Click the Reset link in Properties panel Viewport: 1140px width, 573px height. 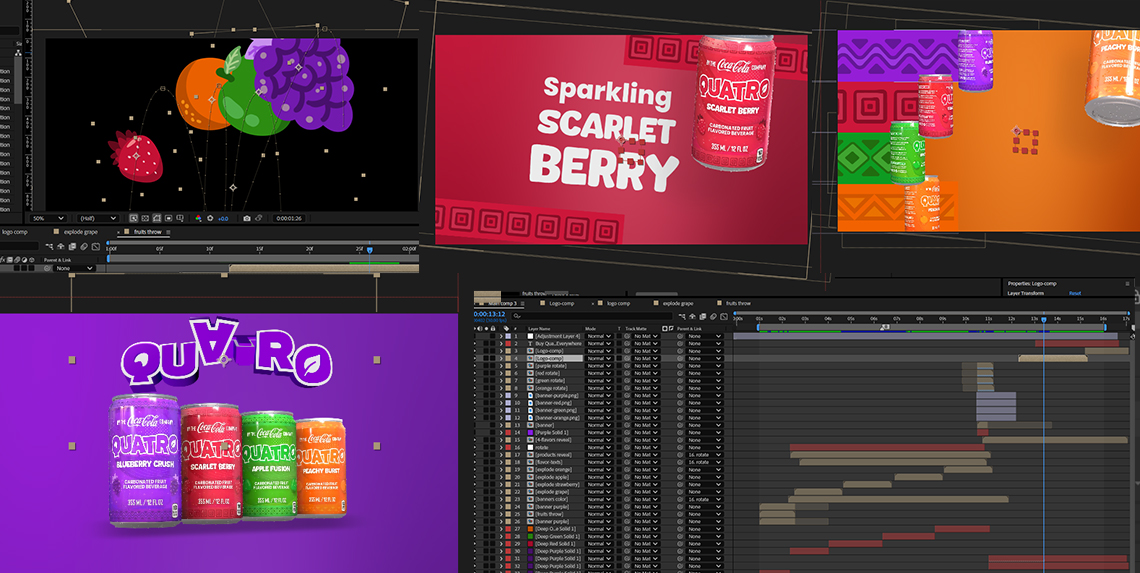(1075, 293)
